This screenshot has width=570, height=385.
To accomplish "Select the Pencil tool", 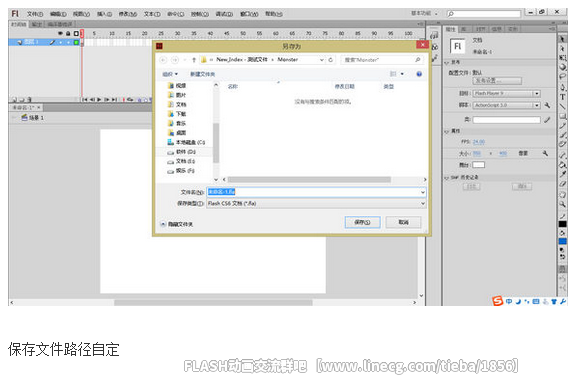I will (x=562, y=126).
